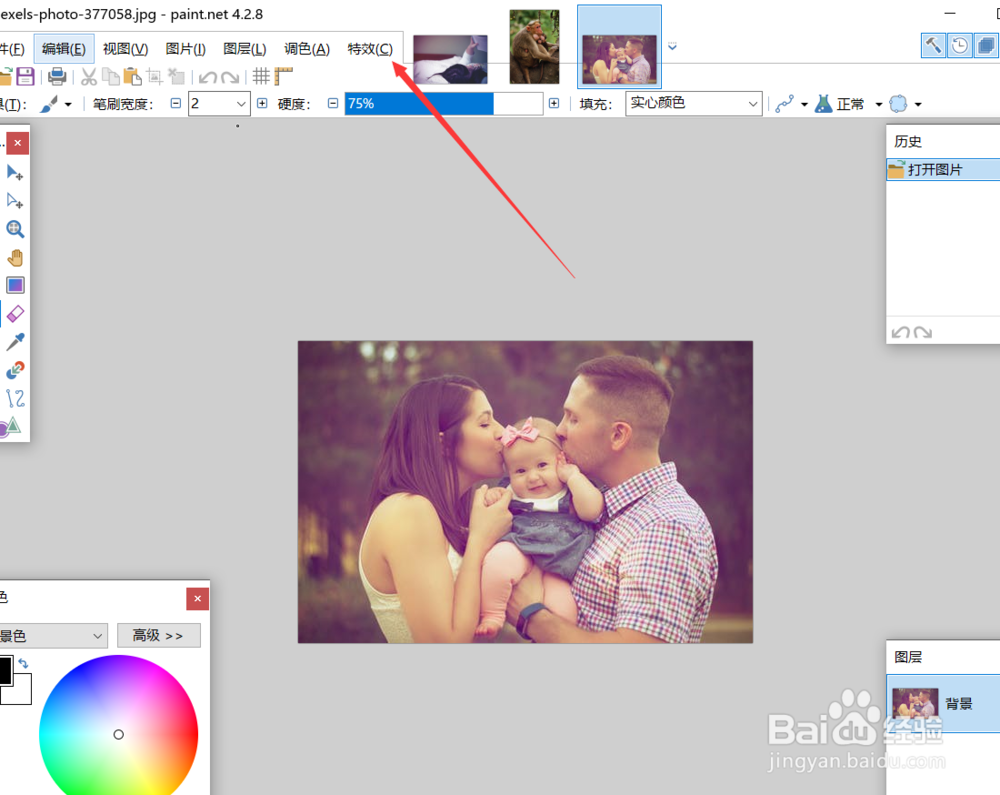Select the monkey image thumbnail
The width and height of the screenshot is (1000, 795).
tap(534, 45)
